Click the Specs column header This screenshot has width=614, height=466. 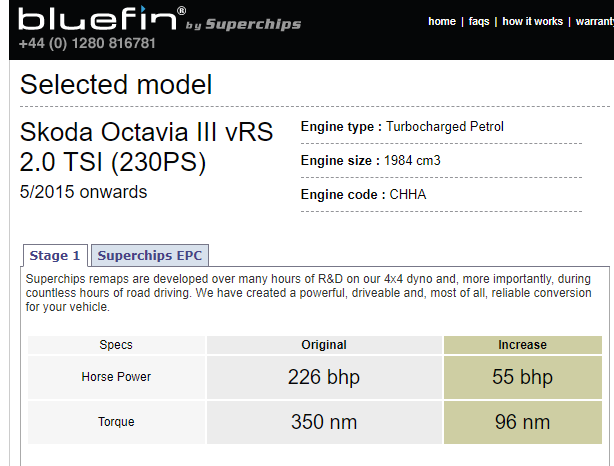pos(116,345)
